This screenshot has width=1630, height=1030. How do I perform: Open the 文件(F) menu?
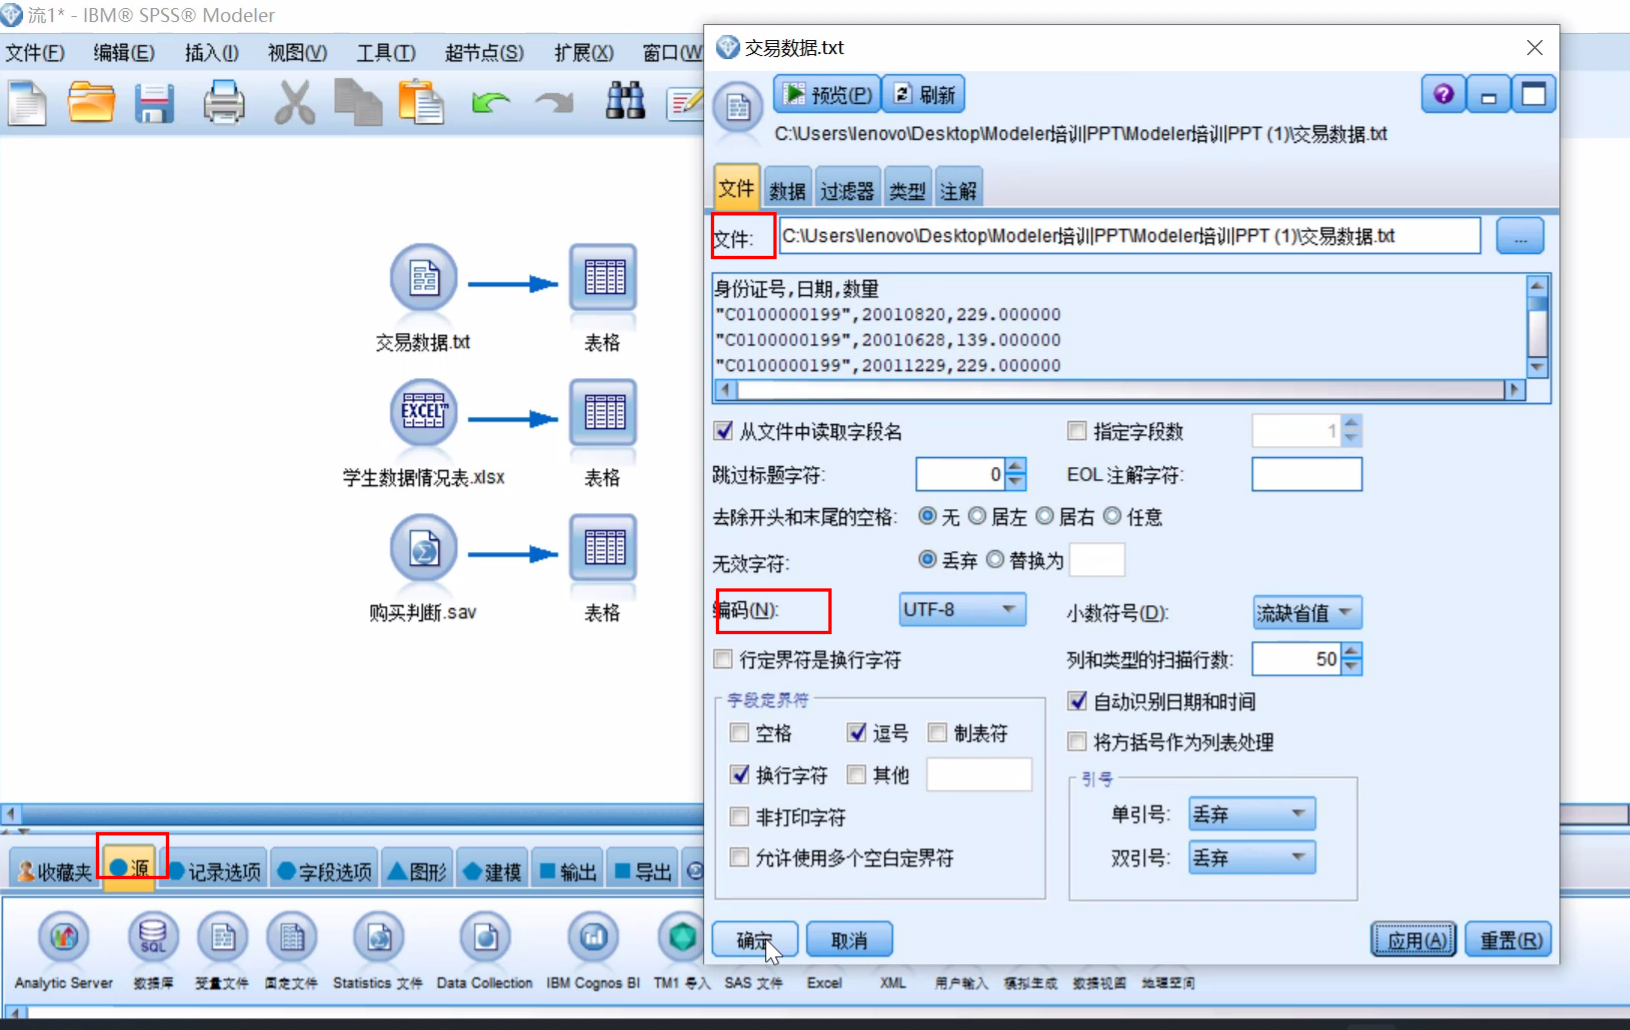coord(35,53)
